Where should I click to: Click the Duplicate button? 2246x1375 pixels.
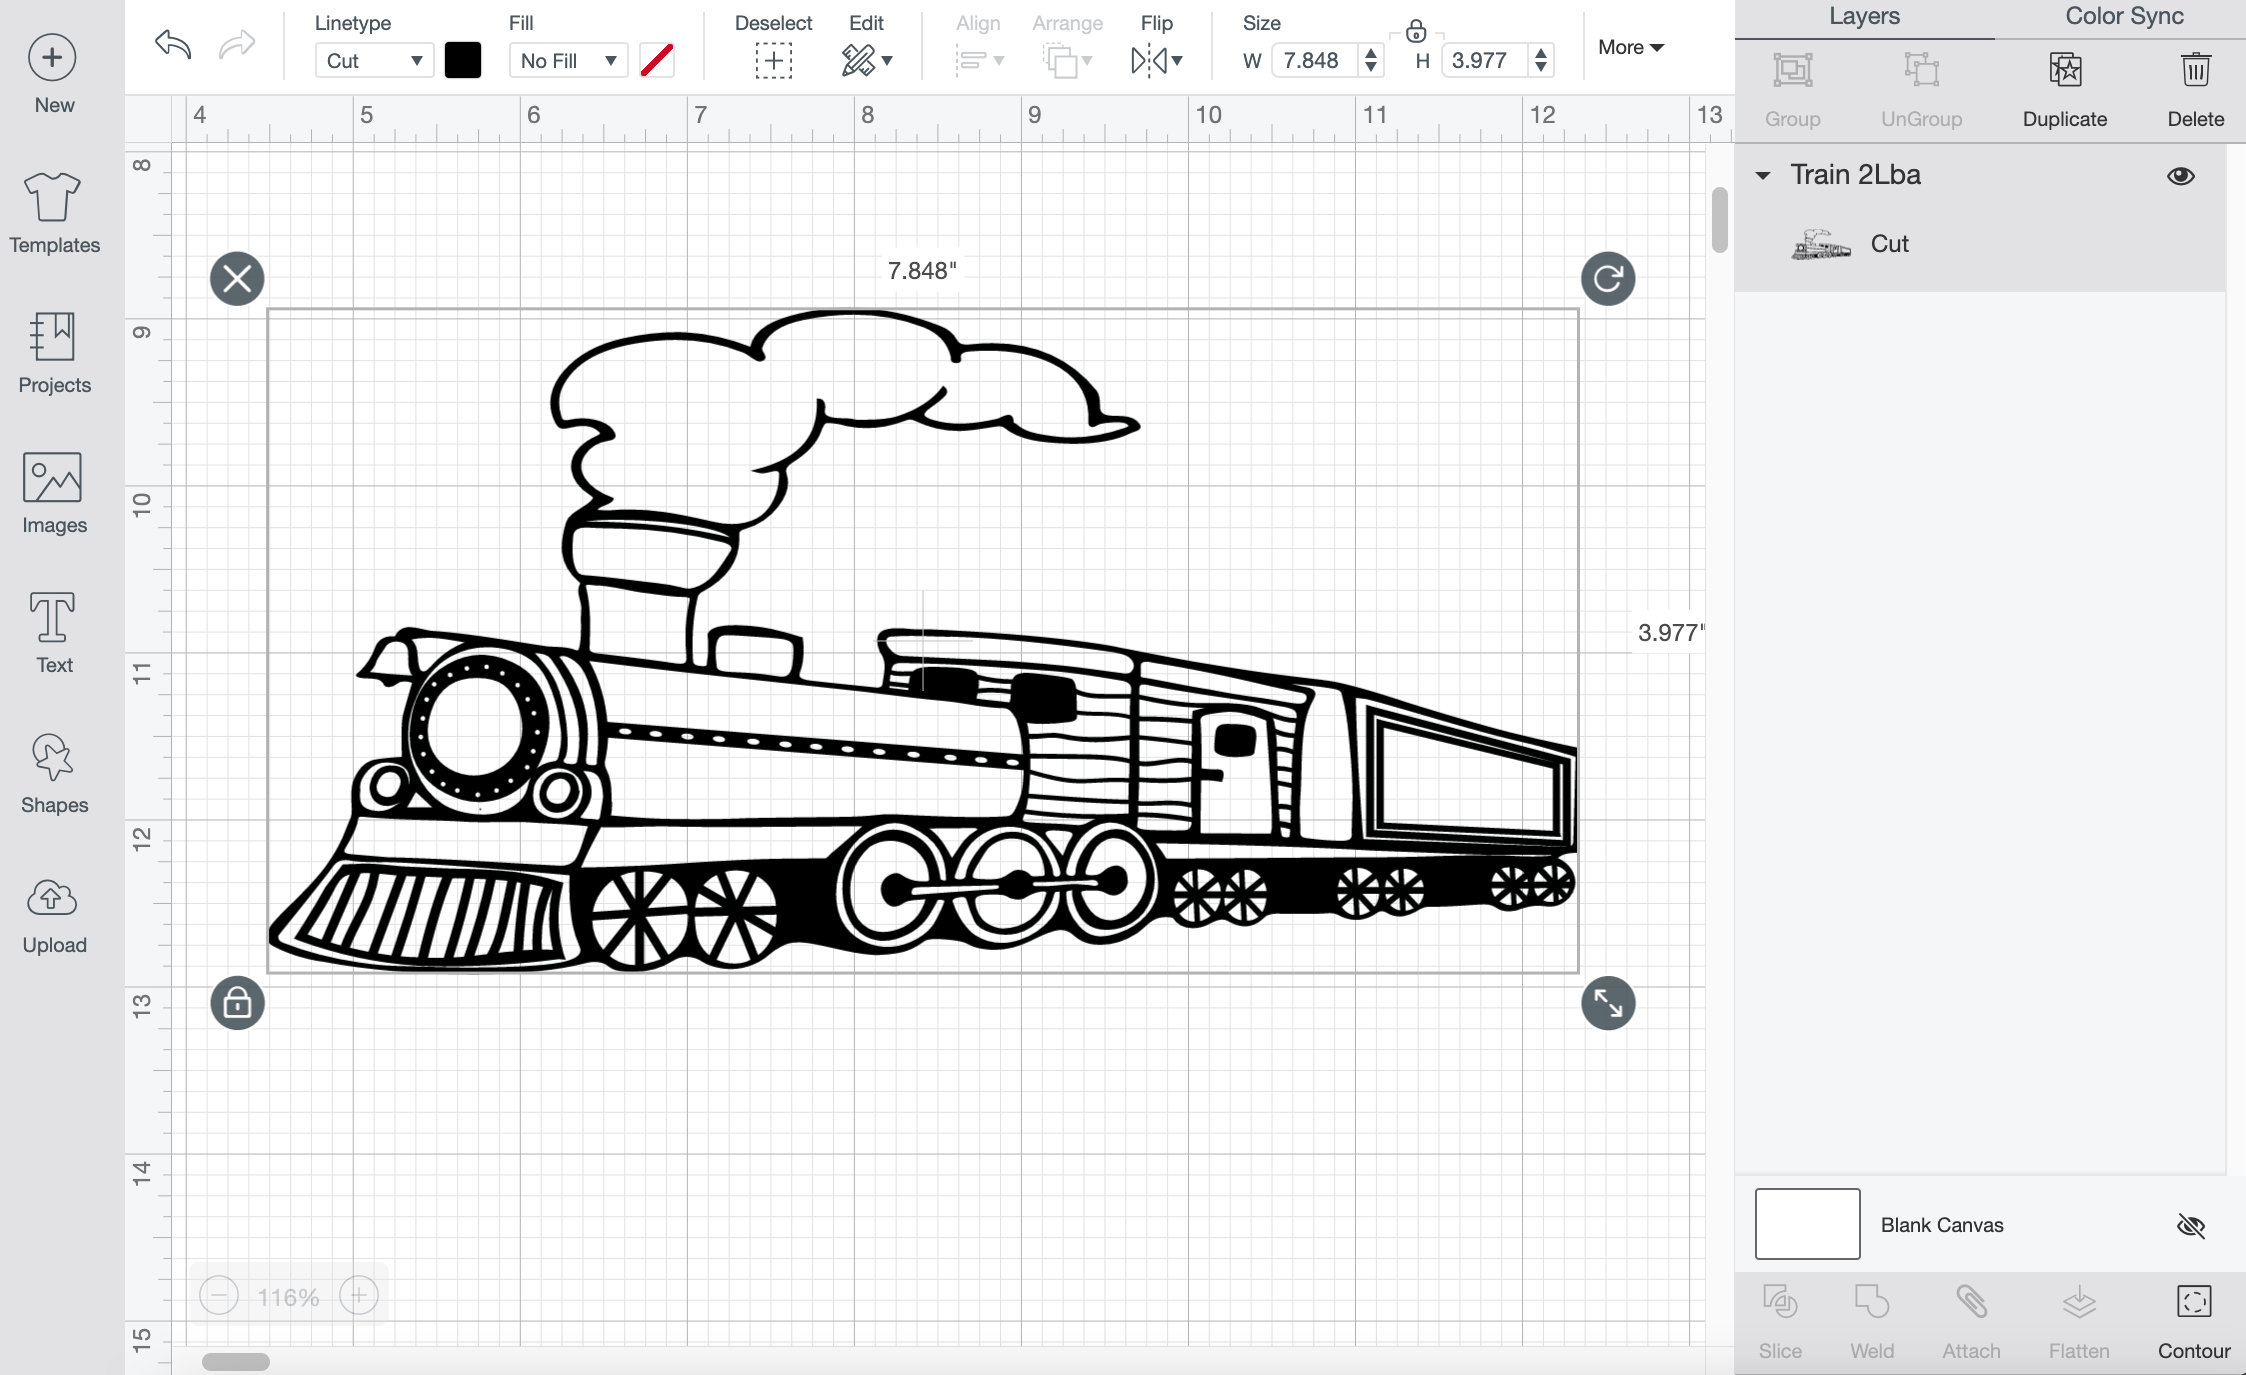(x=2065, y=88)
